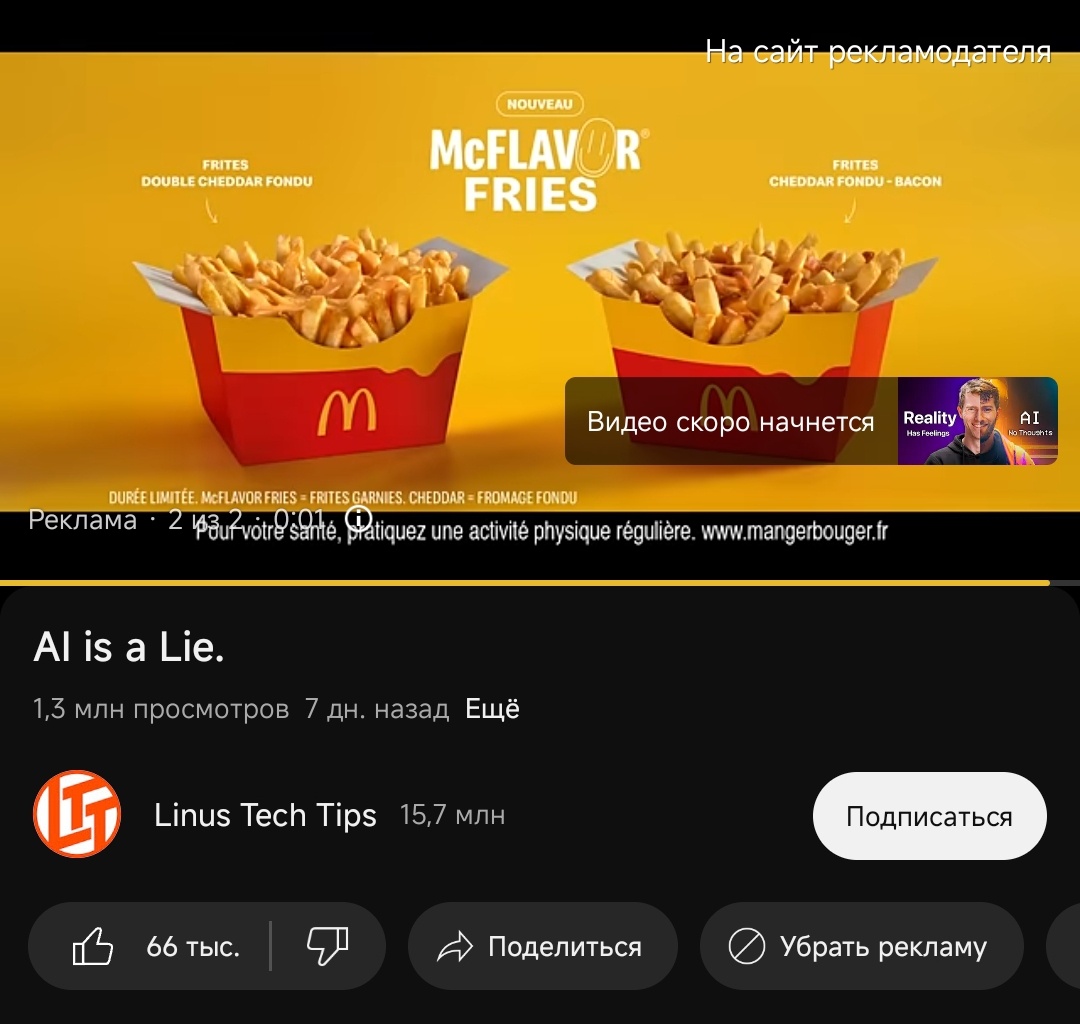
Task: Tap the thumbs-down dislike icon
Action: (328, 946)
